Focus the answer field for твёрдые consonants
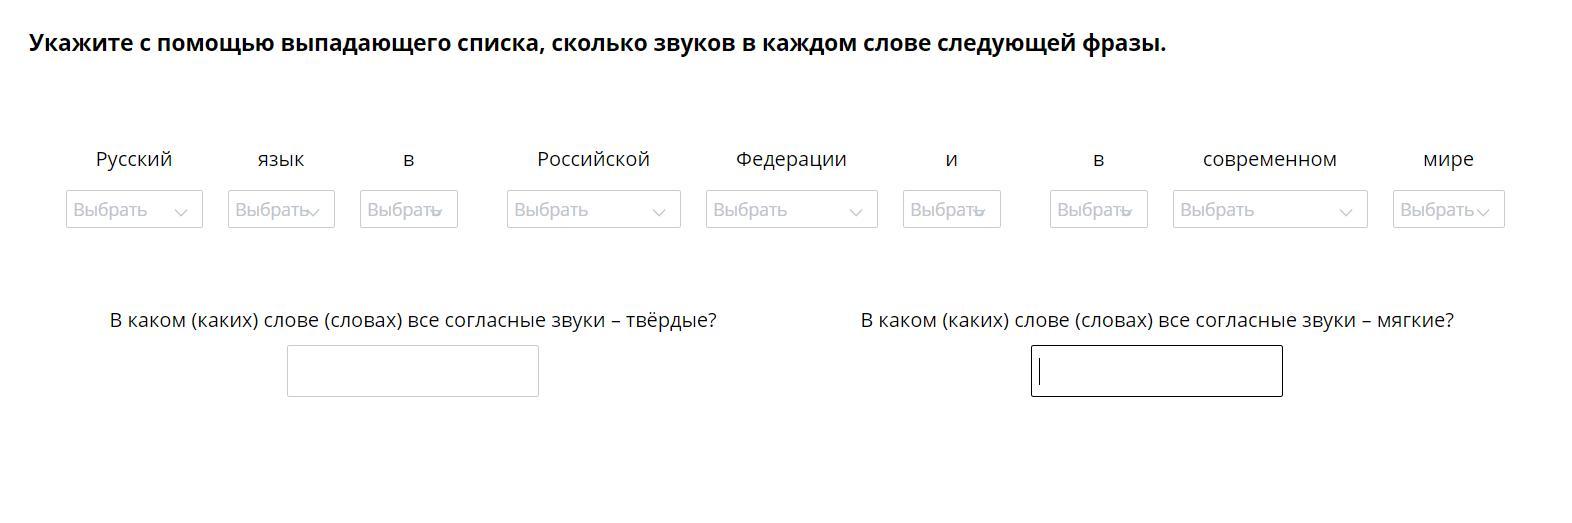This screenshot has width=1572, height=523. tap(412, 371)
